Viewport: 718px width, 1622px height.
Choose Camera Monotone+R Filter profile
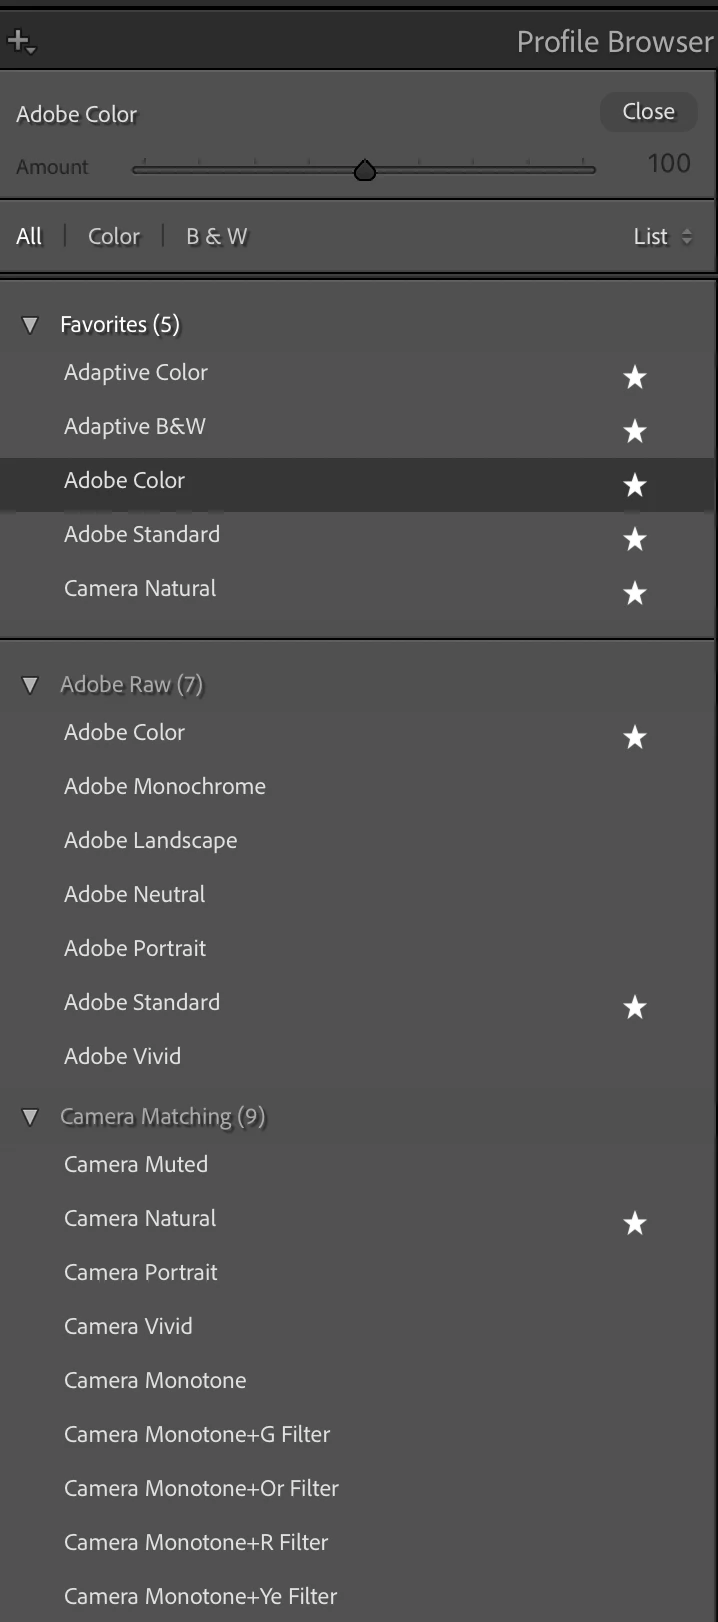click(196, 1542)
